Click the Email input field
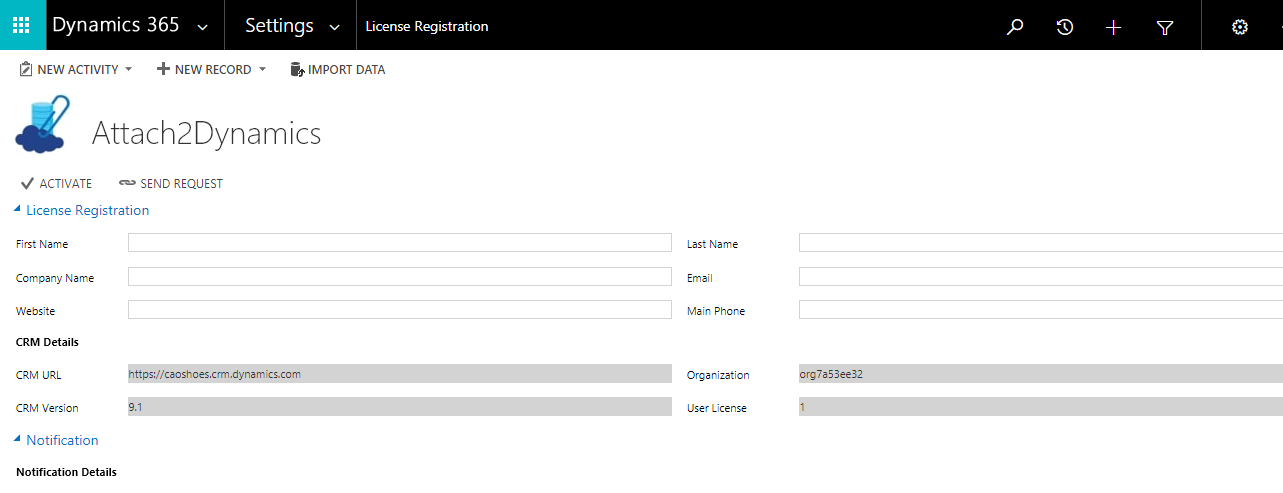 pyautogui.click(x=1041, y=277)
